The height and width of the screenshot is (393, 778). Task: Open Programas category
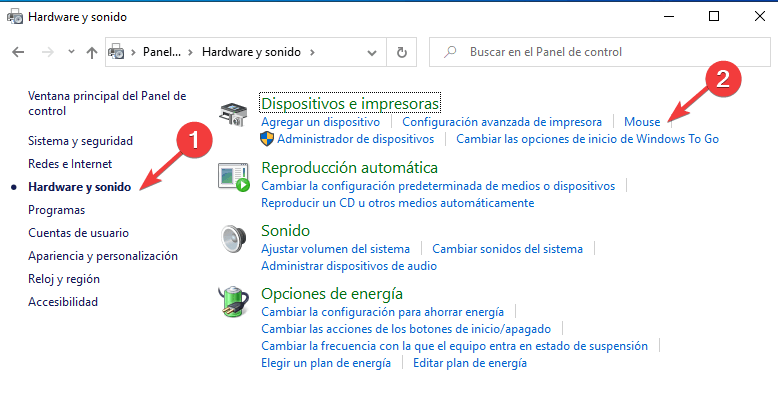point(57,210)
